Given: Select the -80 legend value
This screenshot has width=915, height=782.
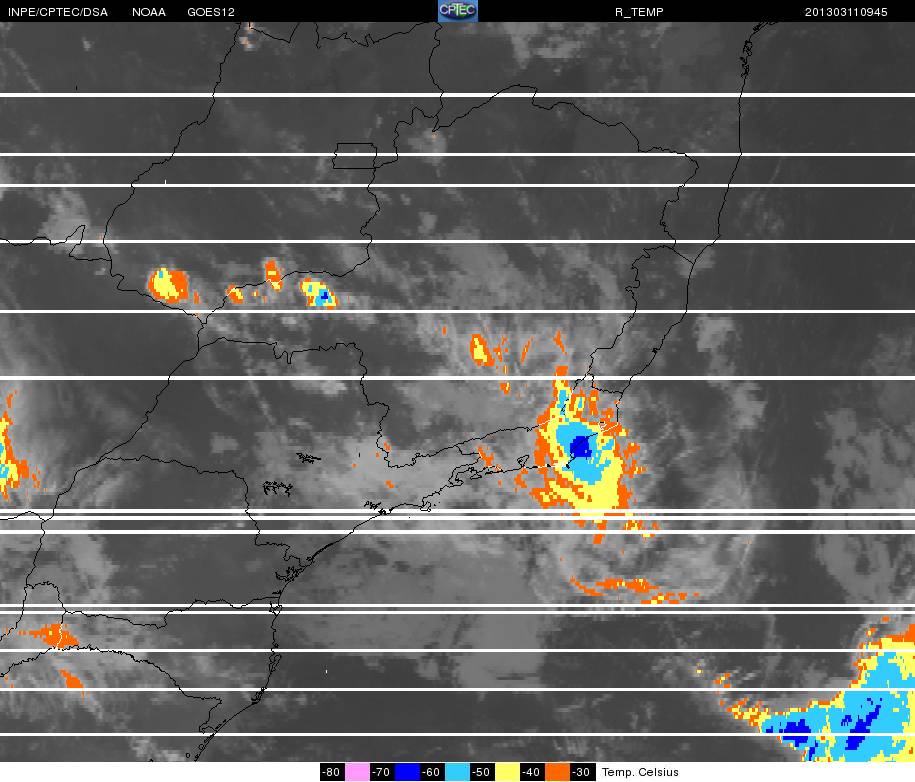Looking at the screenshot, I should (332, 772).
